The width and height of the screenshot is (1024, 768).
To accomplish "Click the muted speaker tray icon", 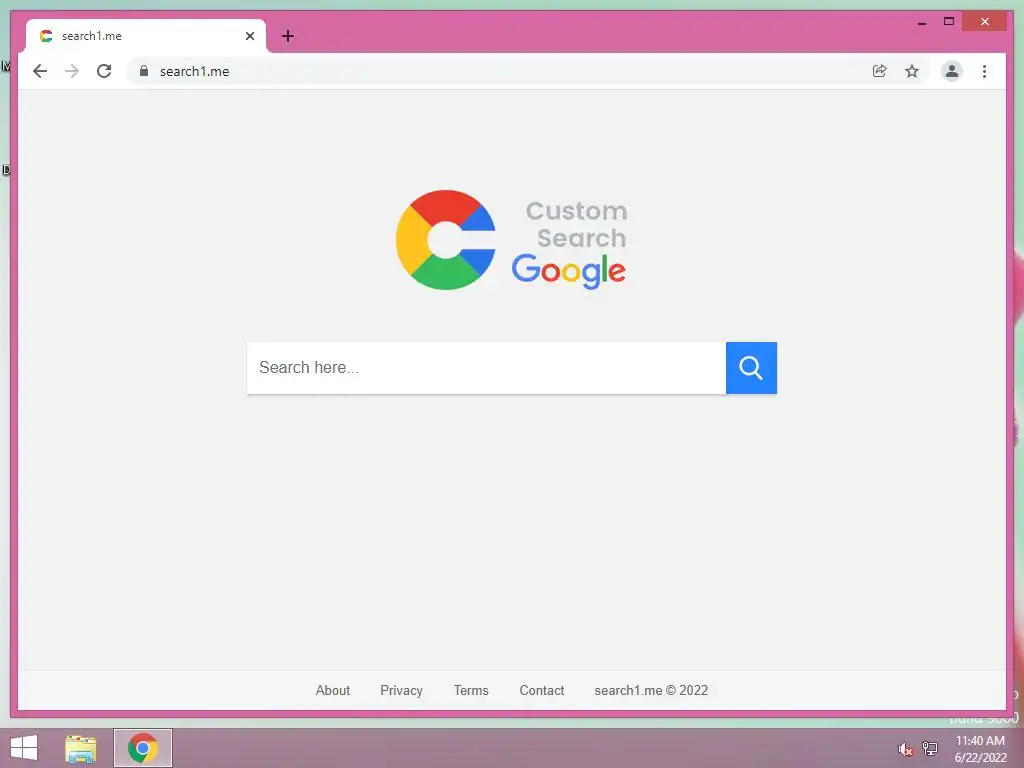I will (905, 749).
